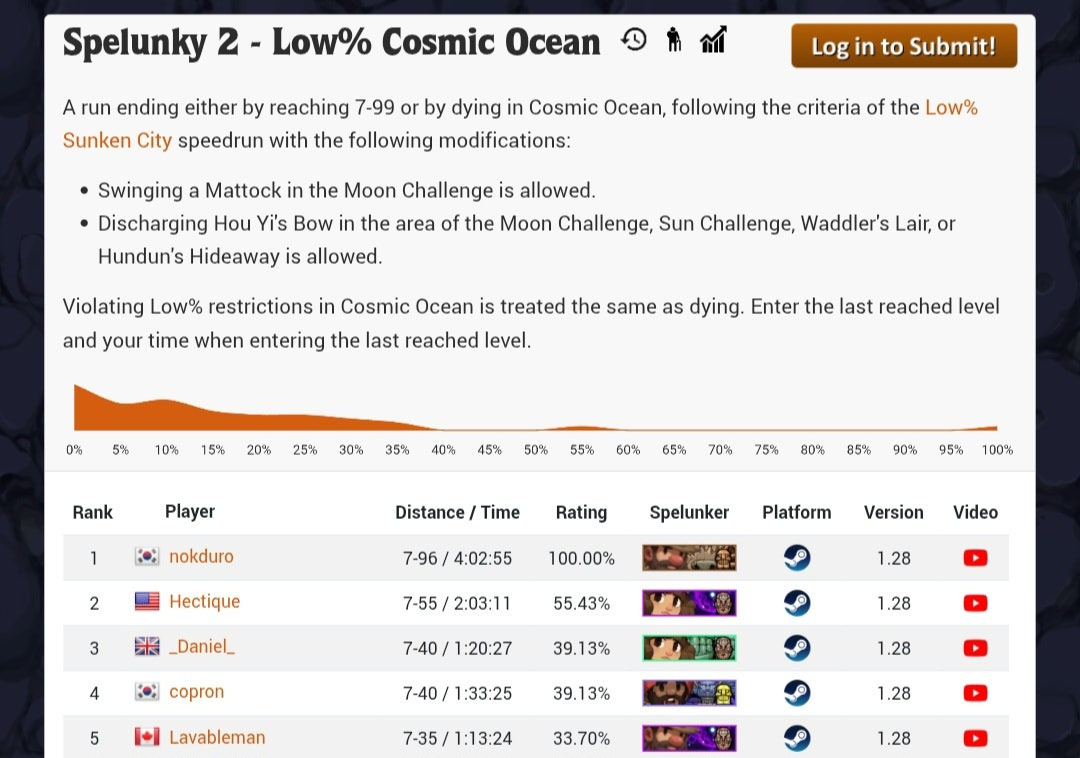
Task: Go to the _Daniel_ player page
Action: click(202, 647)
